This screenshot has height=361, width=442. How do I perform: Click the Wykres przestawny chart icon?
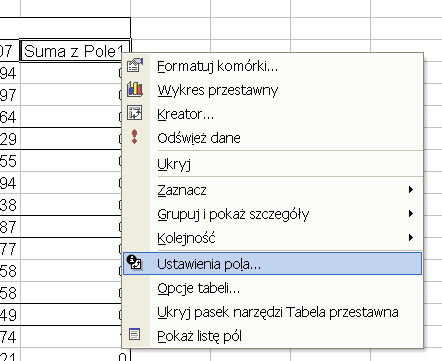pos(135,89)
